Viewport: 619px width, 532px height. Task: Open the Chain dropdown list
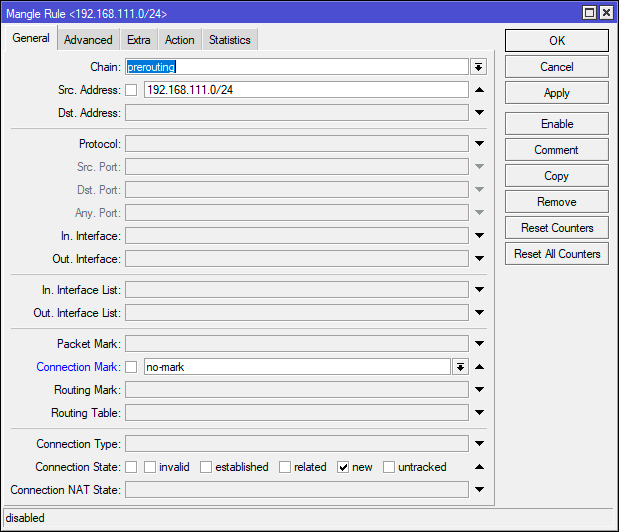478,67
